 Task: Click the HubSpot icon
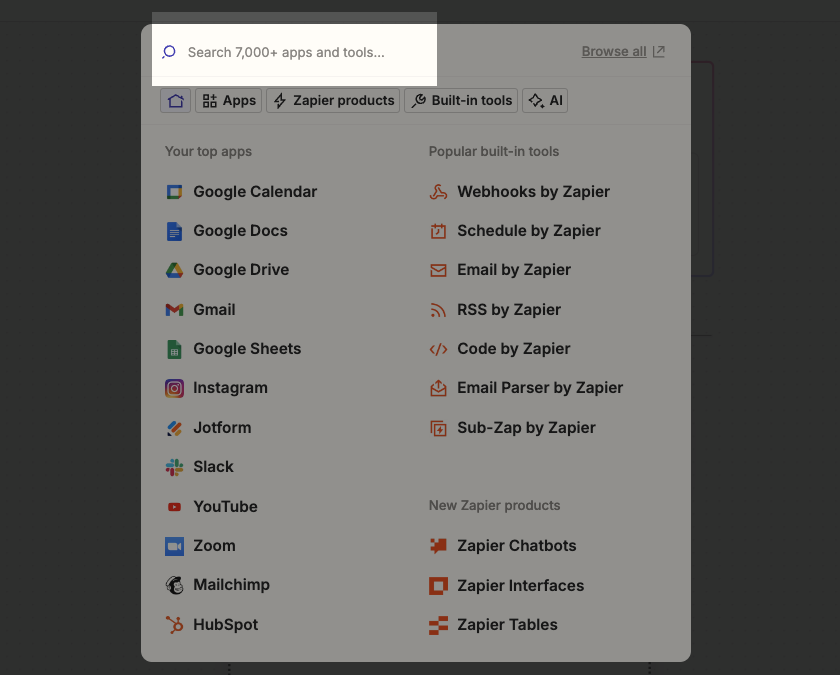tap(174, 625)
